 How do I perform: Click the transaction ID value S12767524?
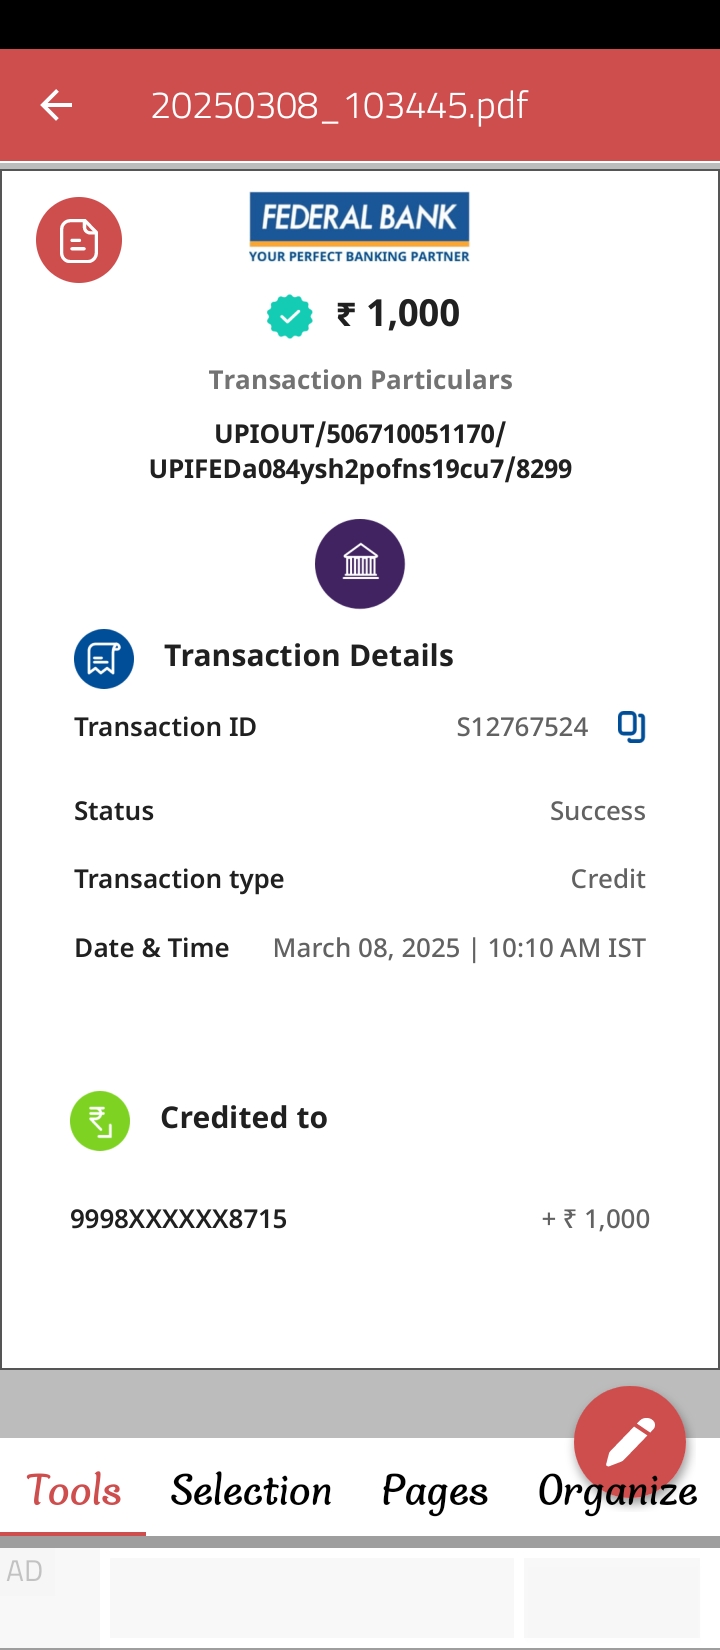(x=522, y=727)
